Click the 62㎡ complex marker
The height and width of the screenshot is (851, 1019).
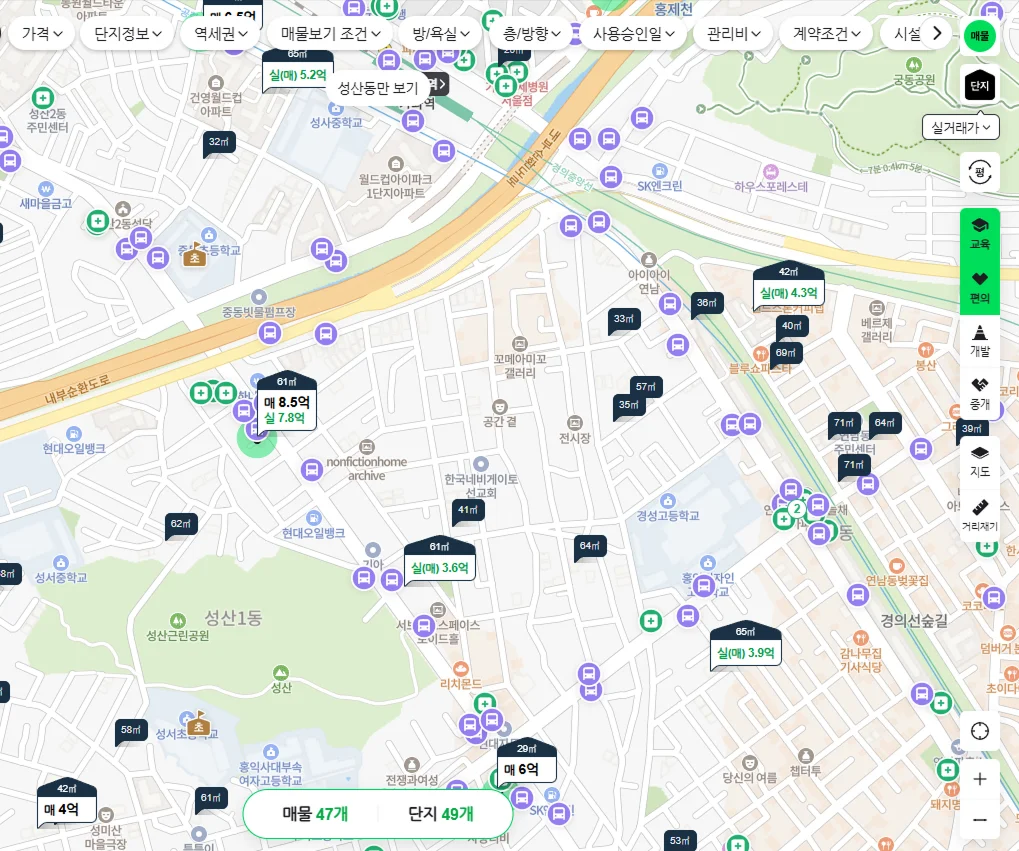[181, 524]
